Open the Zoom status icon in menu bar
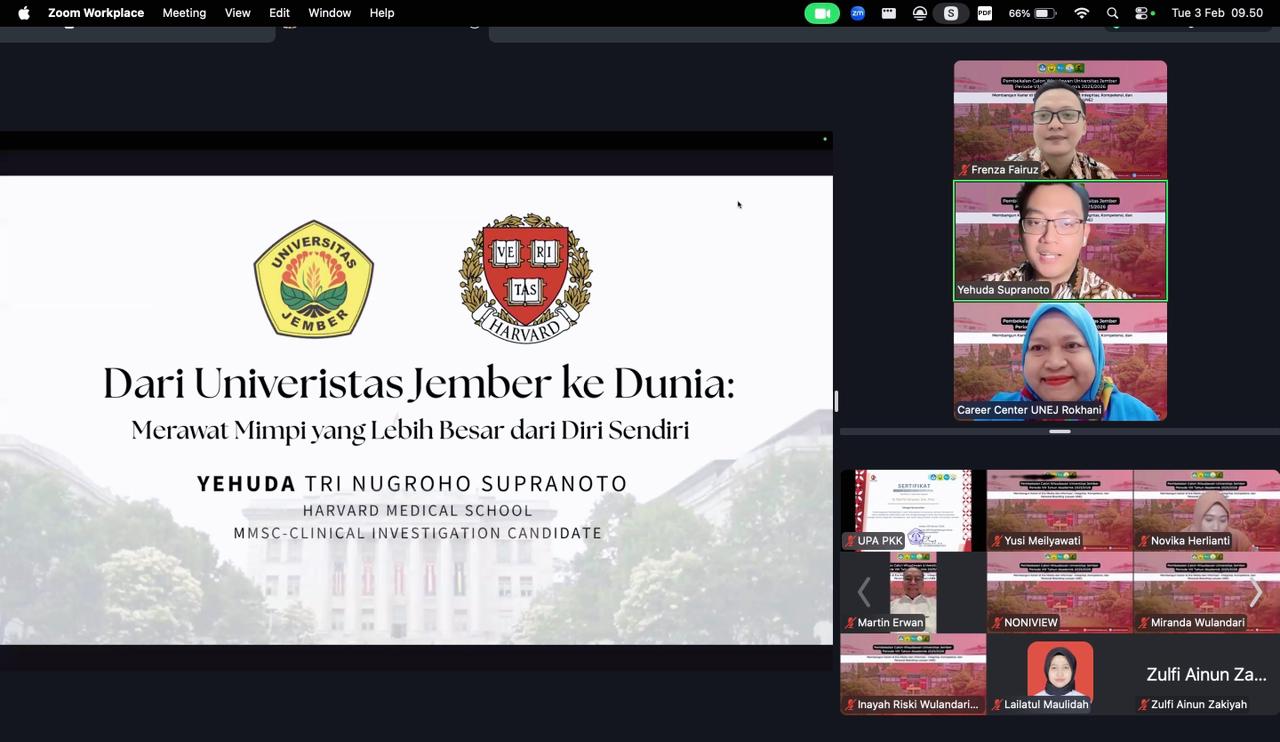Screen dimensions: 1280x742 pos(857,13)
